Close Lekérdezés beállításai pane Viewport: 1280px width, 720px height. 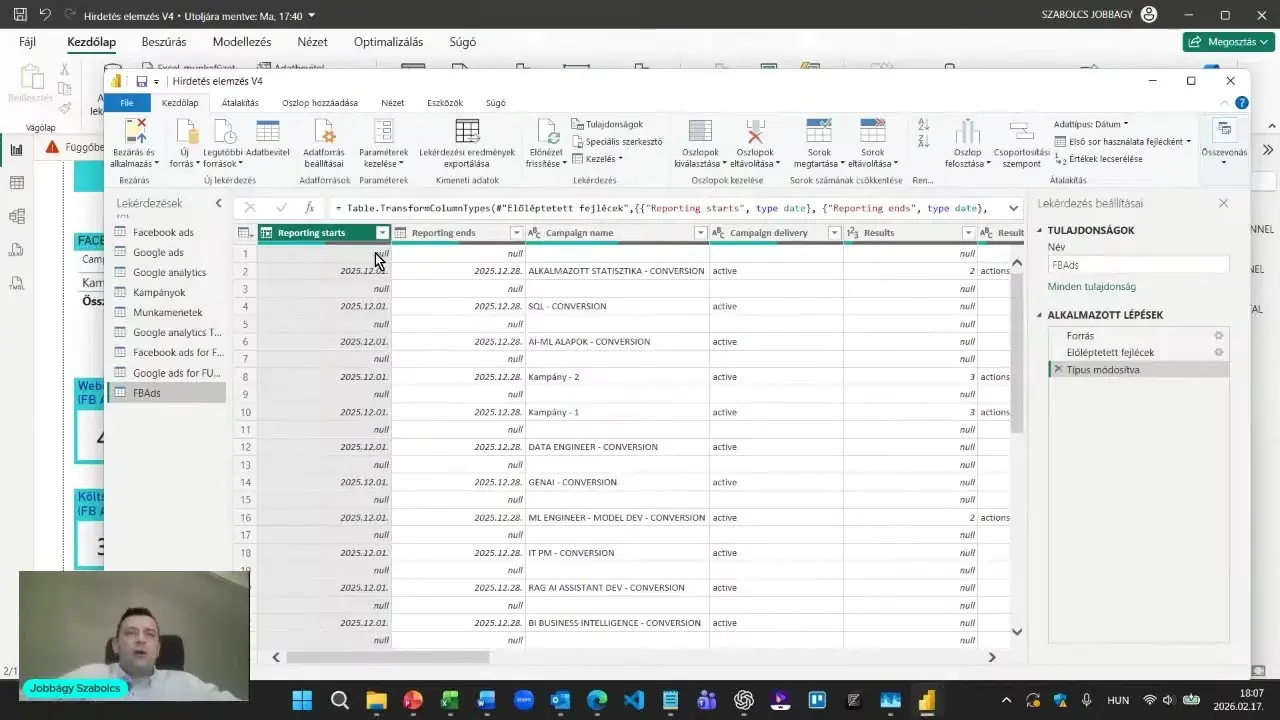point(1223,203)
